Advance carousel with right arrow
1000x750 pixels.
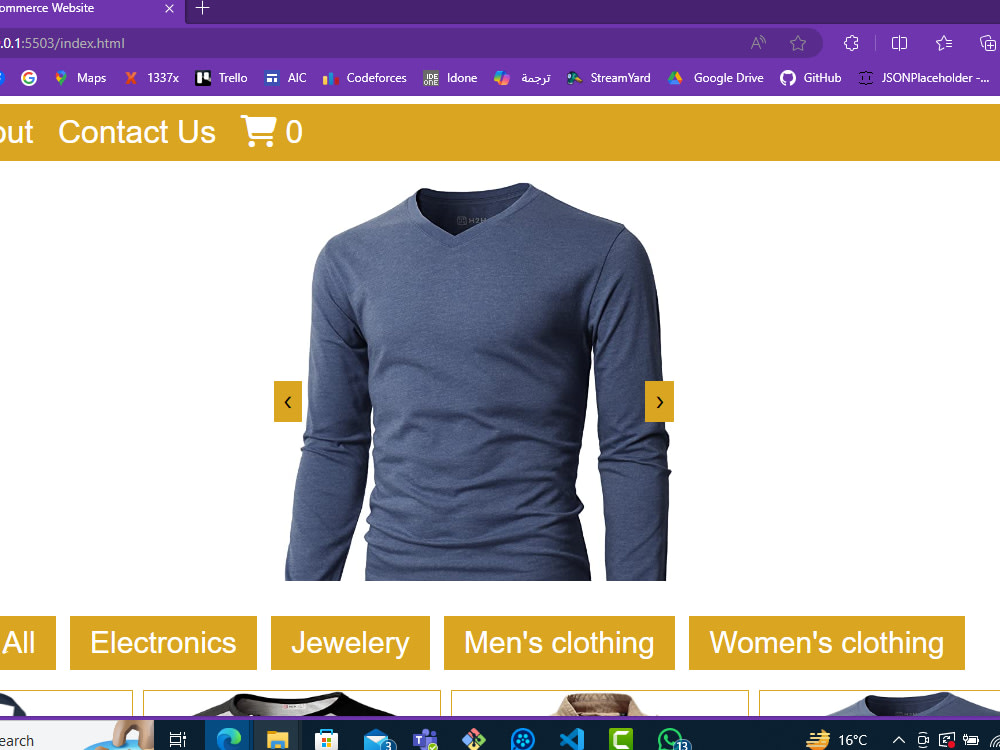click(659, 402)
